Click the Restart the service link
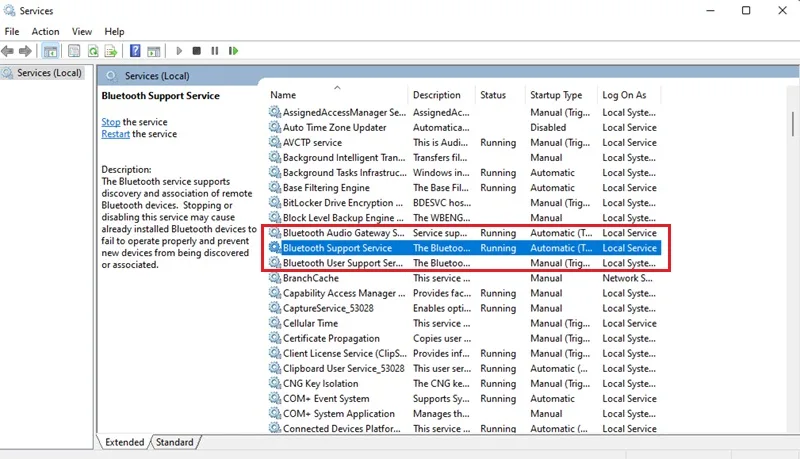Viewport: 800px width, 459px height. [115, 134]
